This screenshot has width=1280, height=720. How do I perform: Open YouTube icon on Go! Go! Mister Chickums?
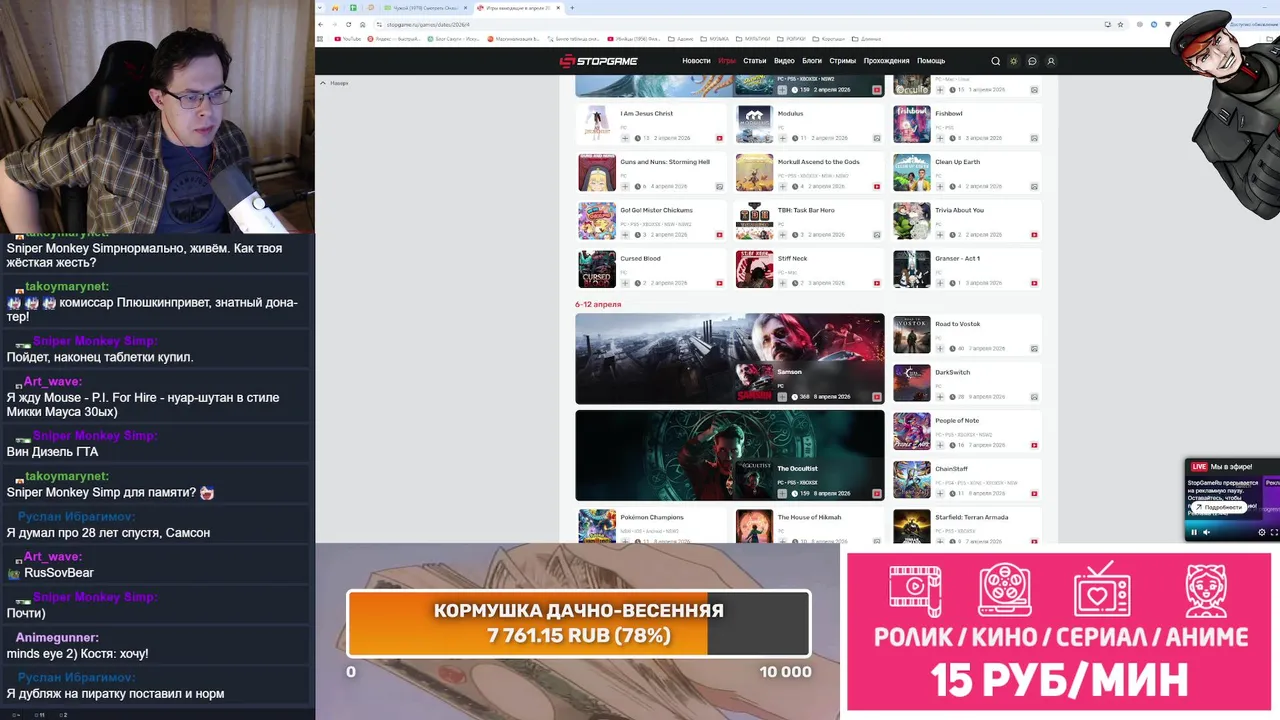tap(719, 235)
